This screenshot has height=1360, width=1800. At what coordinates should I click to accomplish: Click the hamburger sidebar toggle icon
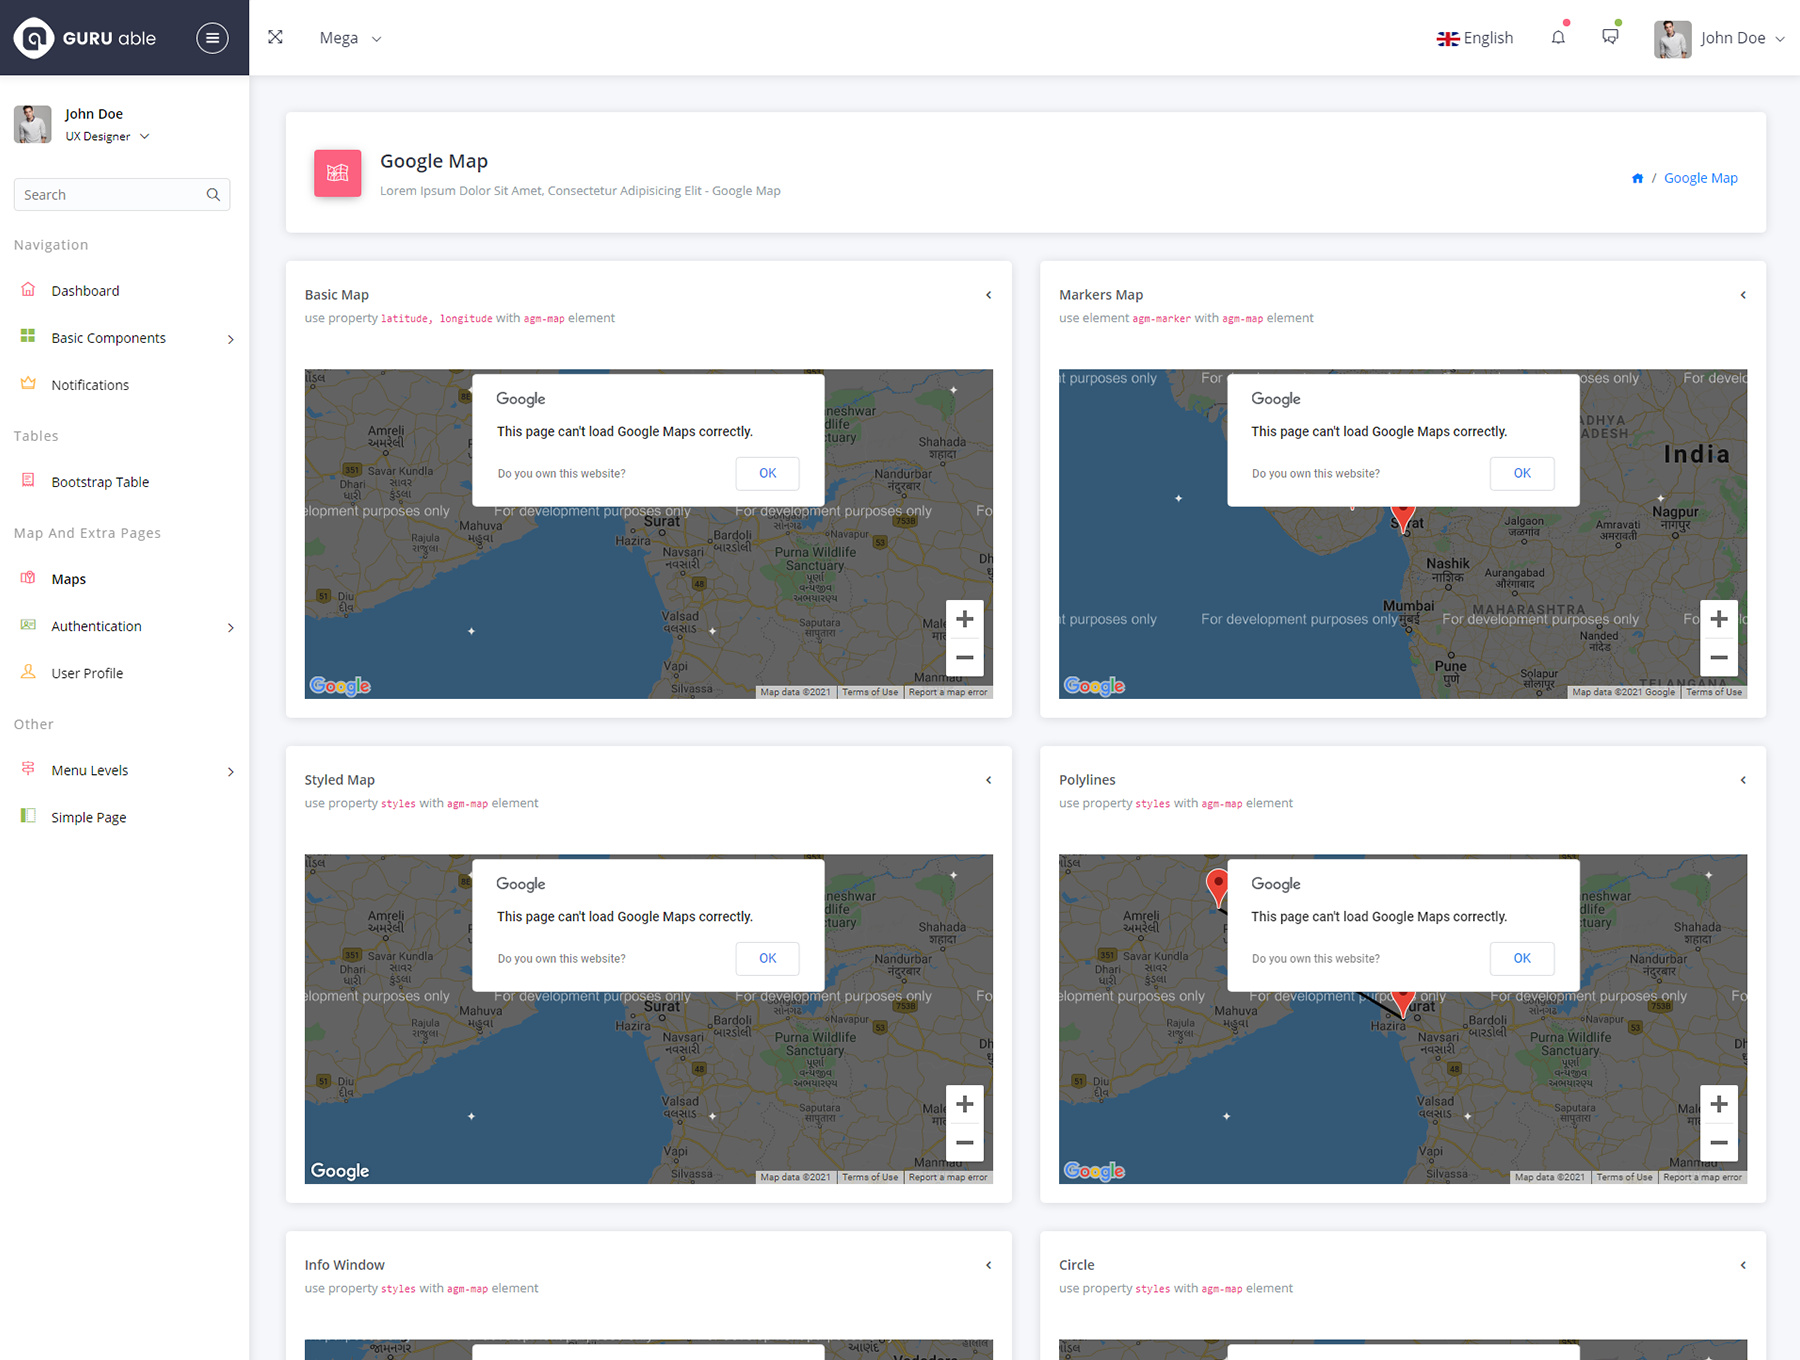[211, 38]
